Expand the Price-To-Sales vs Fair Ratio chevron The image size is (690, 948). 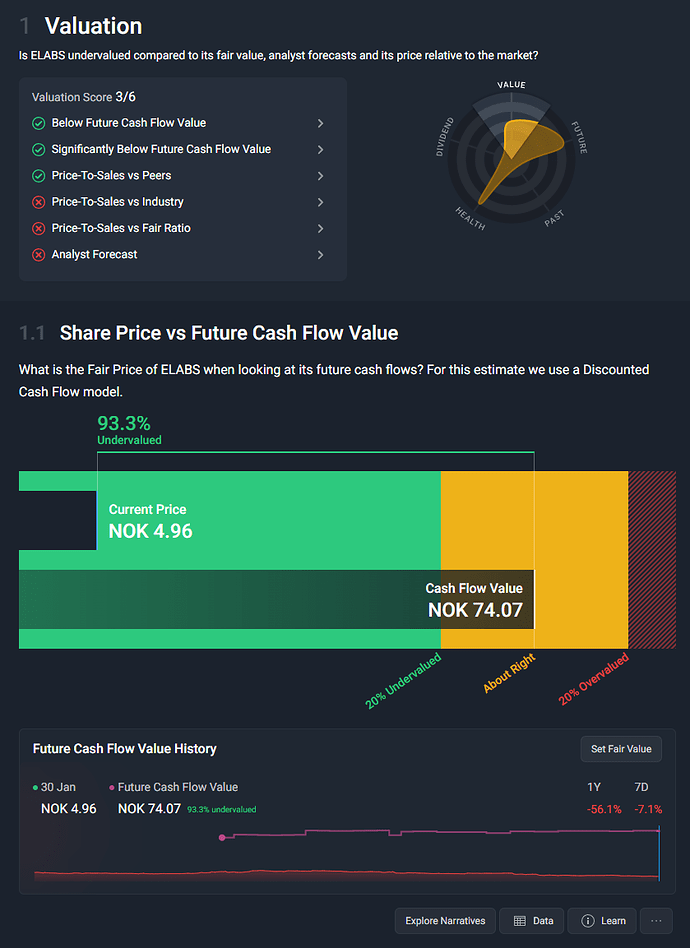pos(320,228)
